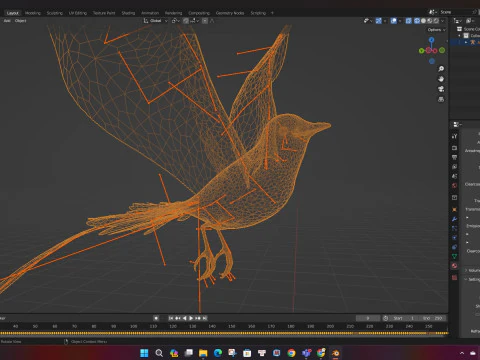Click the pan view hand icon

coord(441,79)
